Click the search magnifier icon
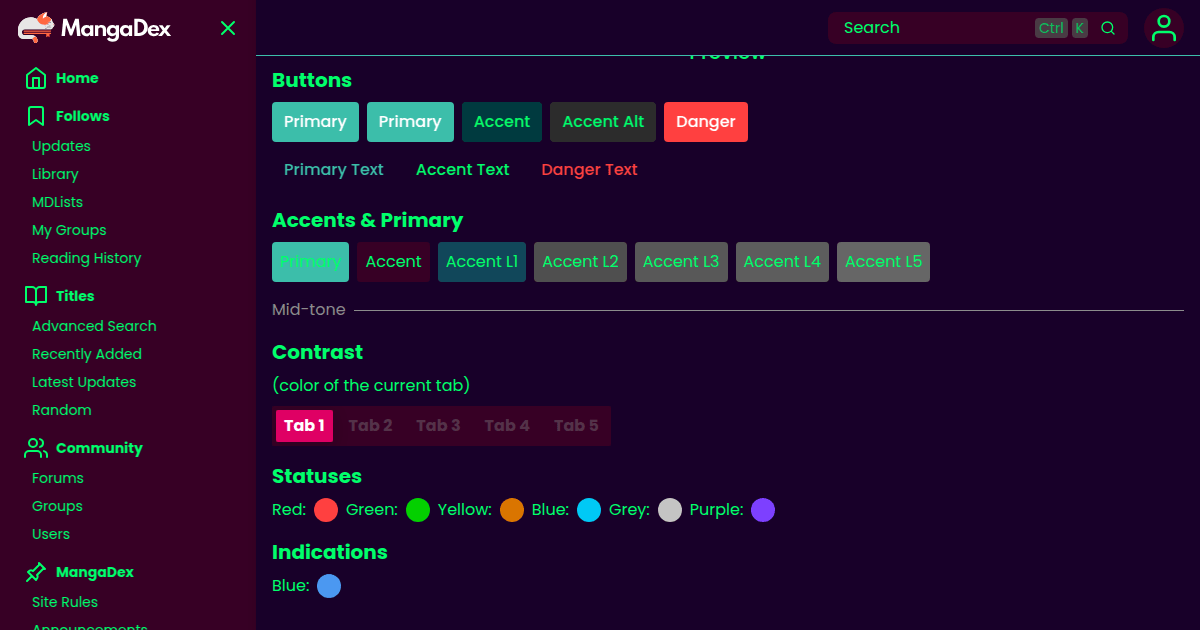This screenshot has height=630, width=1200. pos(1108,28)
